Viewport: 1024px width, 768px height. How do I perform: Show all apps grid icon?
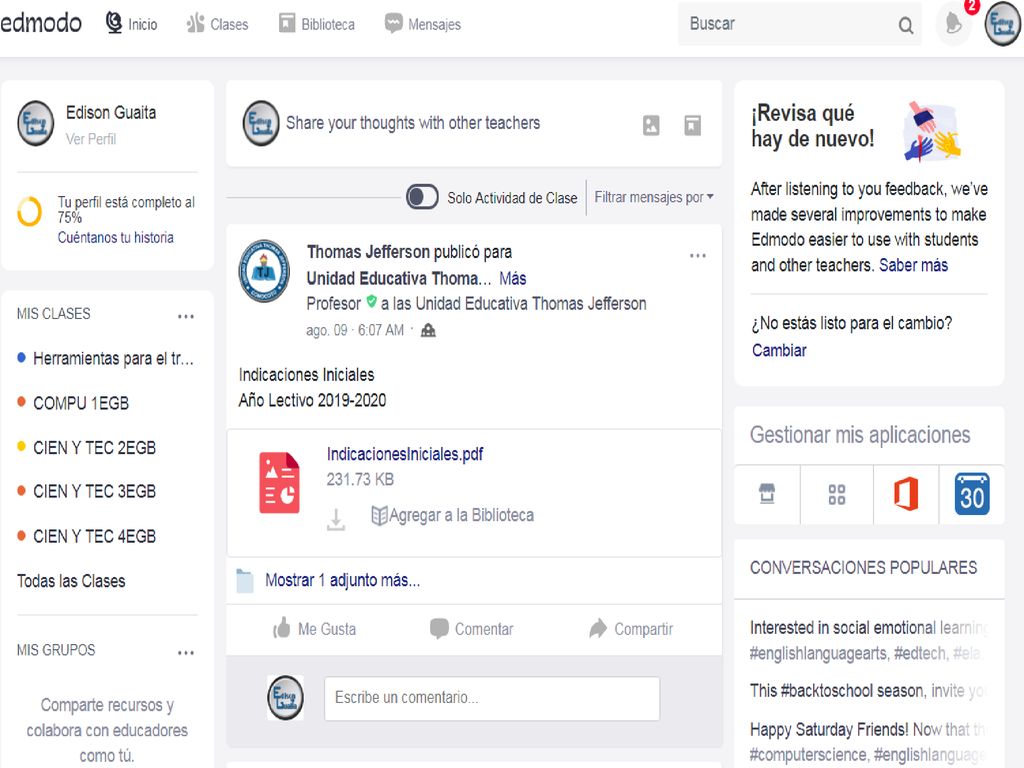click(x=837, y=494)
